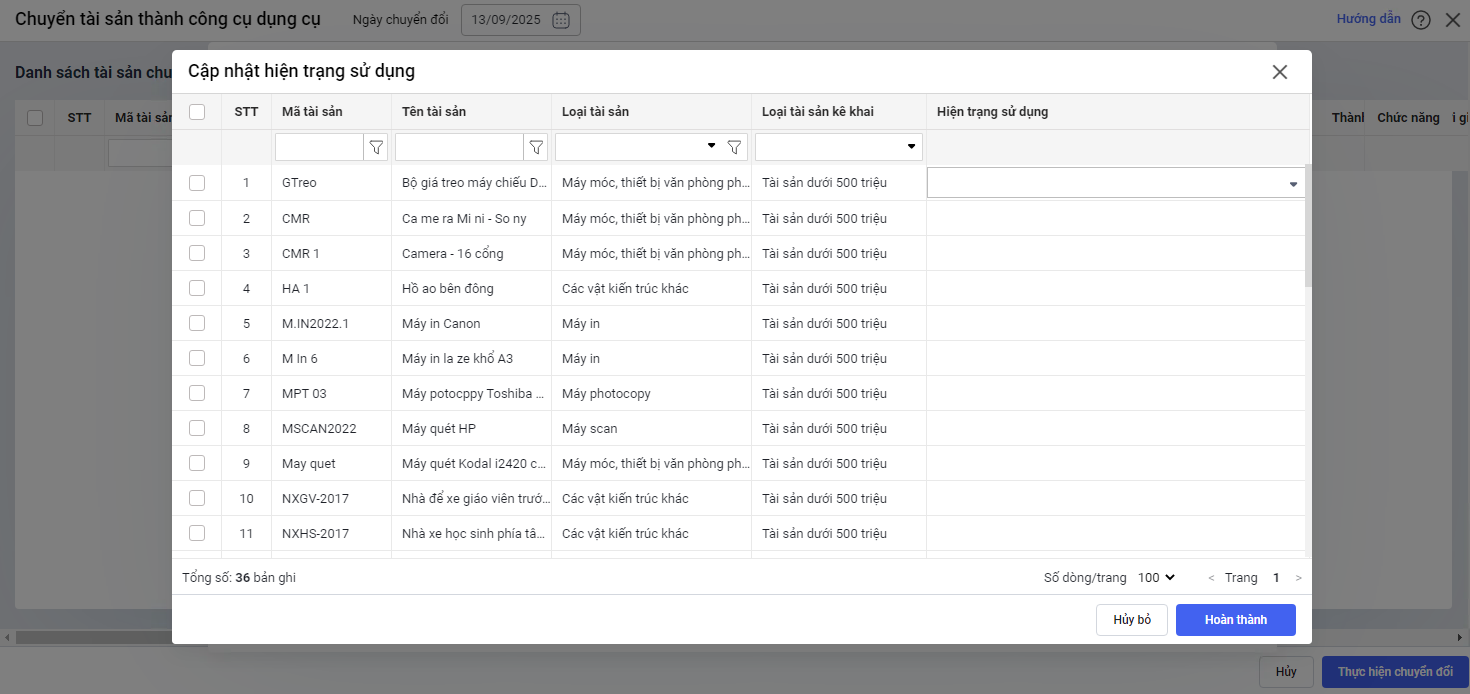Screen dimensions: 1470x694
Task: Go to previous page arrow in pagination
Action: [x=1212, y=578]
